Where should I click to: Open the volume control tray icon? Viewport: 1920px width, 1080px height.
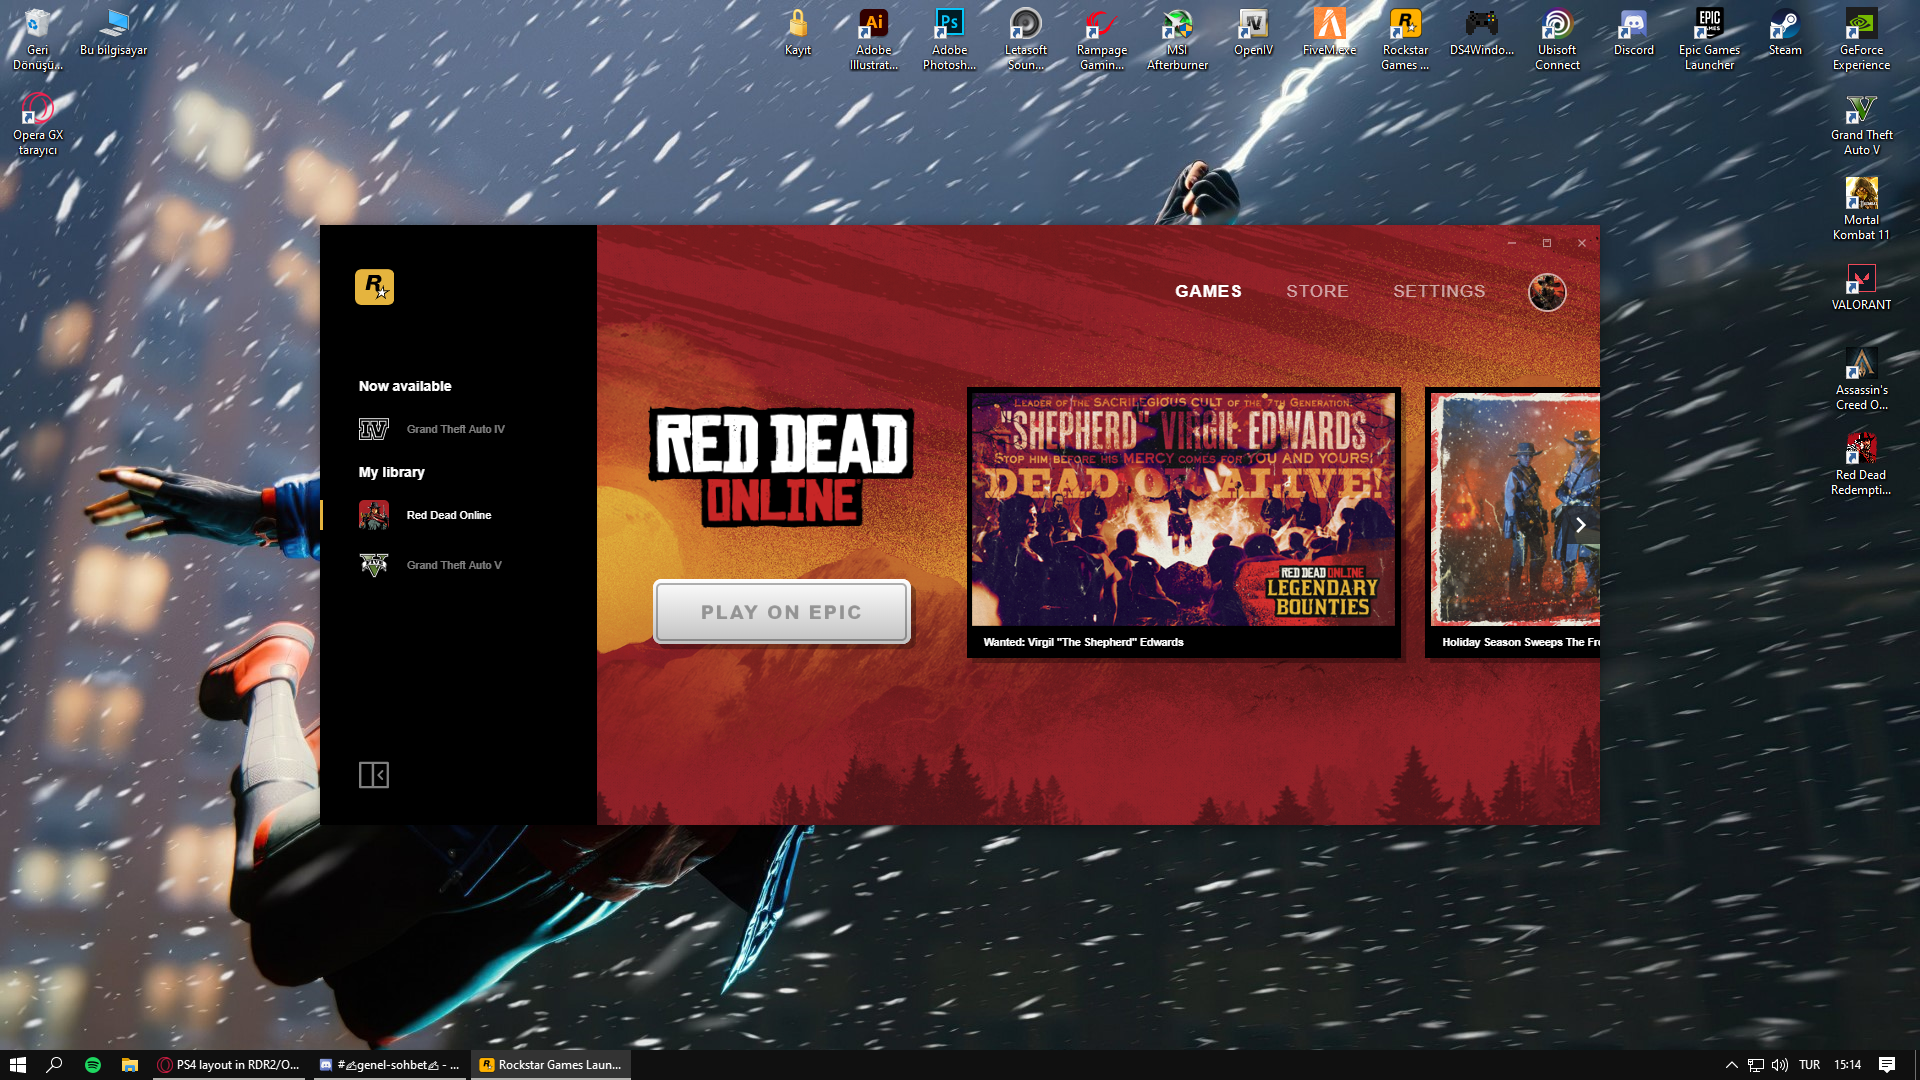pyautogui.click(x=1780, y=1065)
